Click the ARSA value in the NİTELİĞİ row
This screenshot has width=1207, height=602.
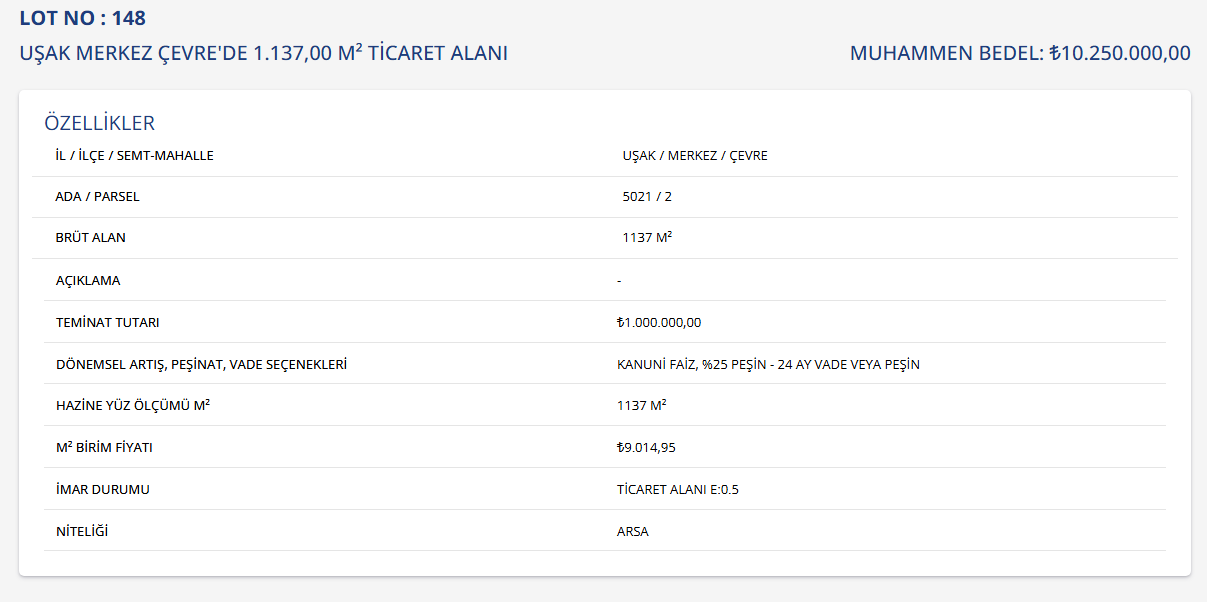tap(633, 532)
